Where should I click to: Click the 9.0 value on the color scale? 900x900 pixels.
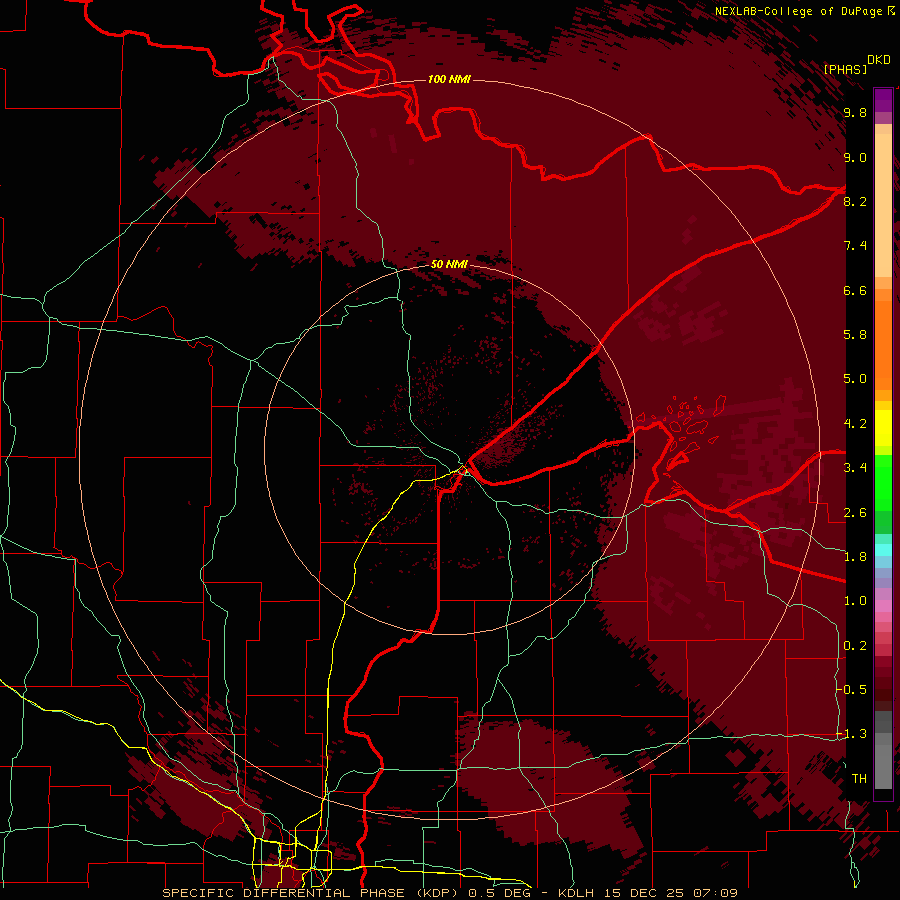click(x=855, y=157)
